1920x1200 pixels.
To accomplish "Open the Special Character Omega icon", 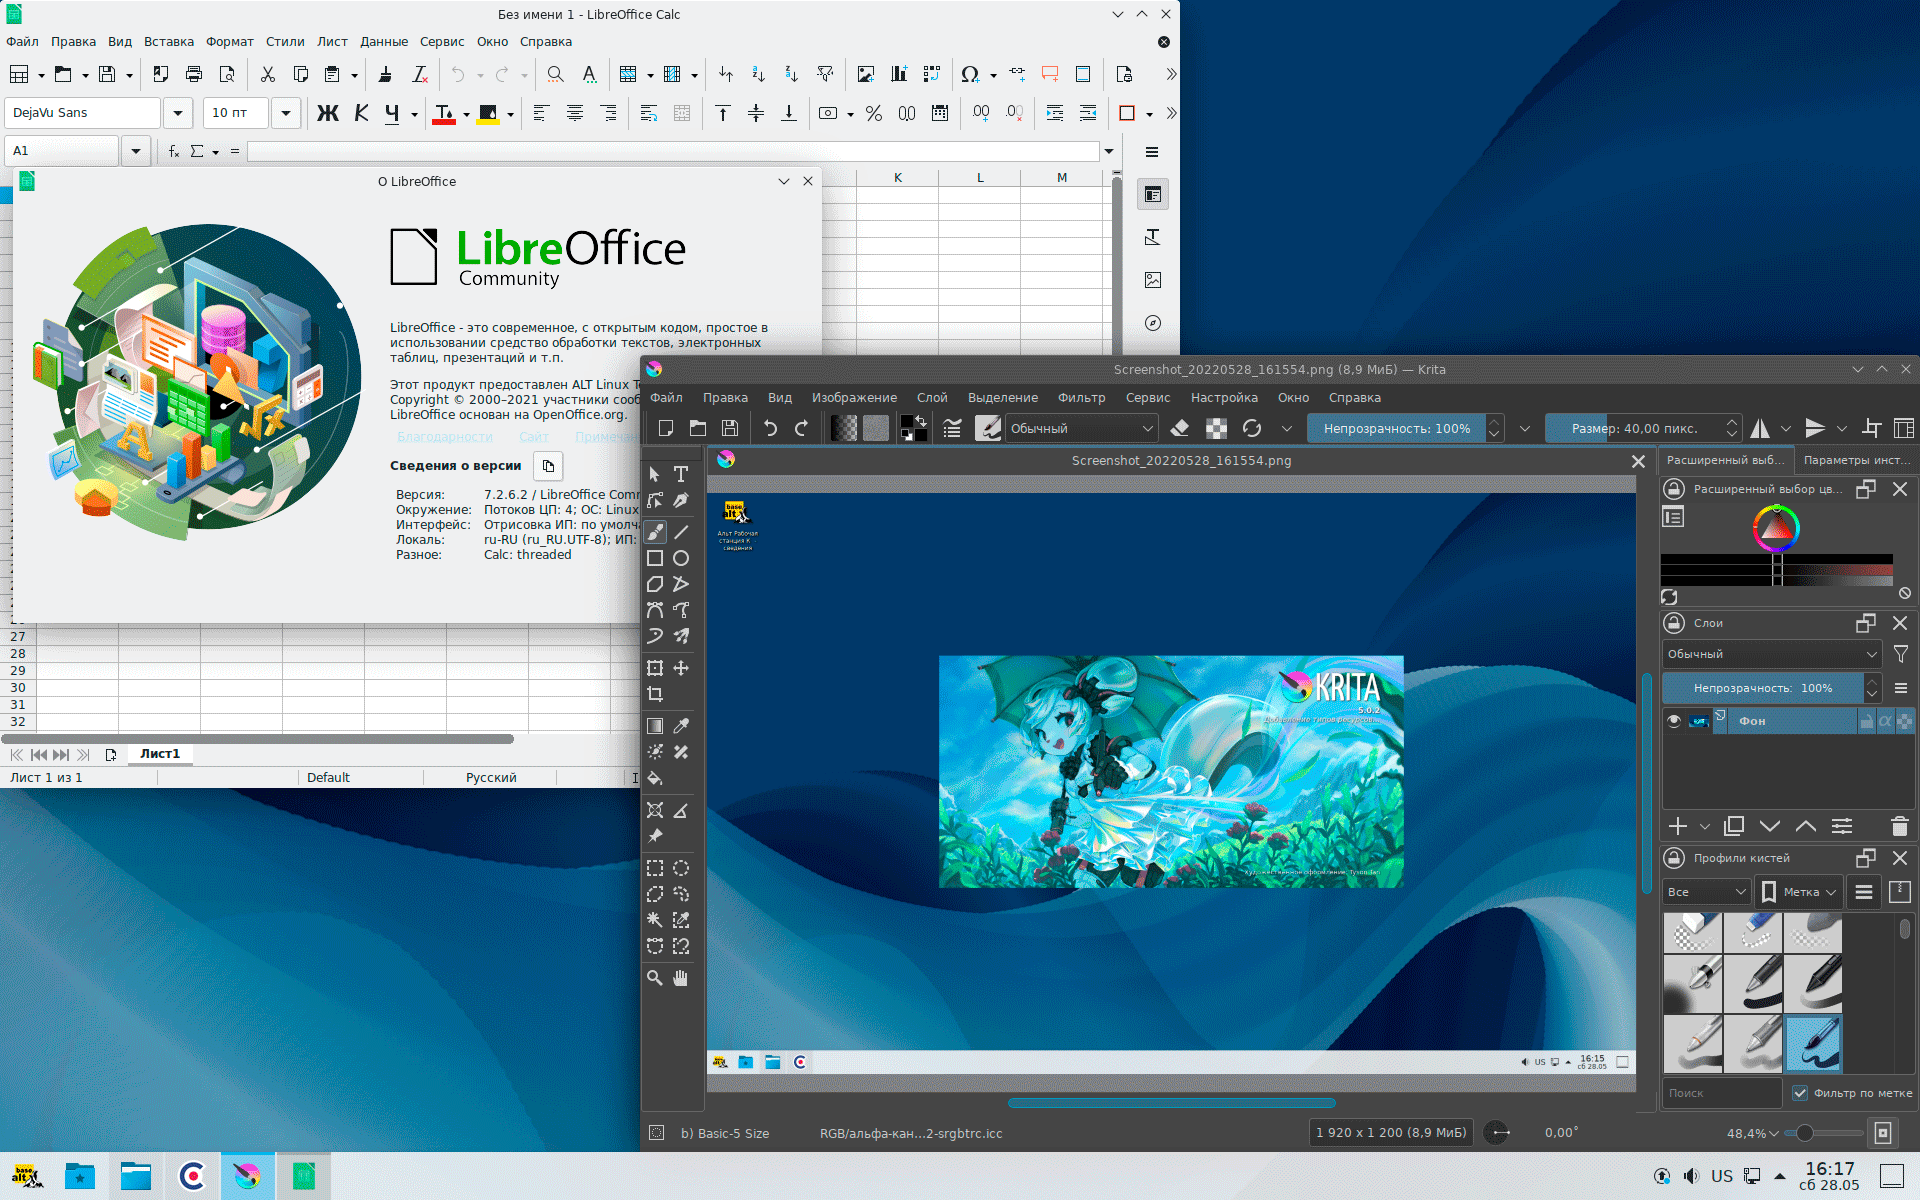I will [x=969, y=74].
